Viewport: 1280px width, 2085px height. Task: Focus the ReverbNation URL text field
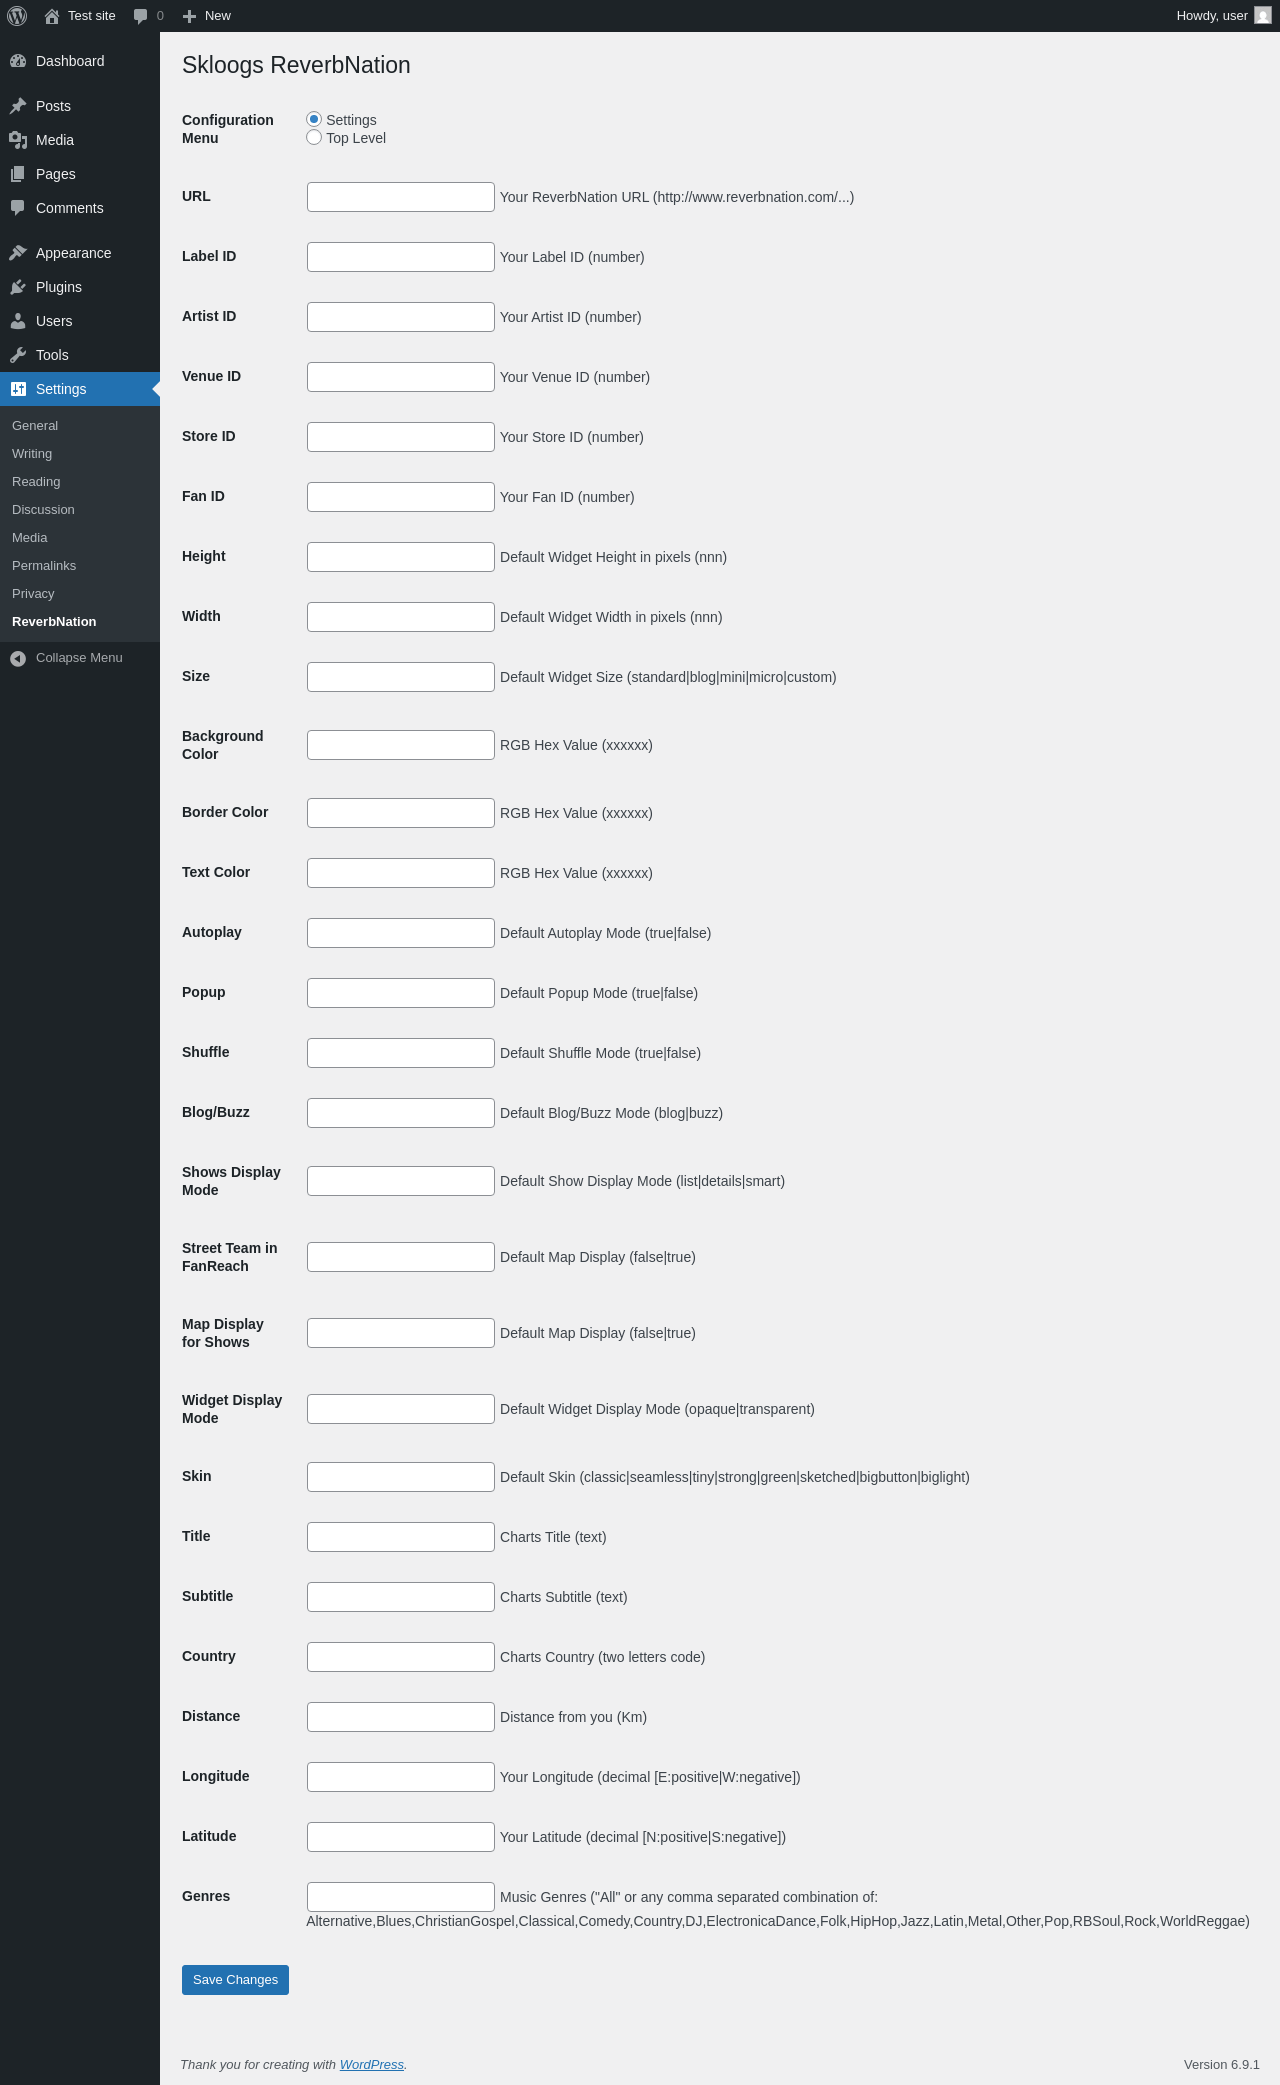(x=400, y=197)
